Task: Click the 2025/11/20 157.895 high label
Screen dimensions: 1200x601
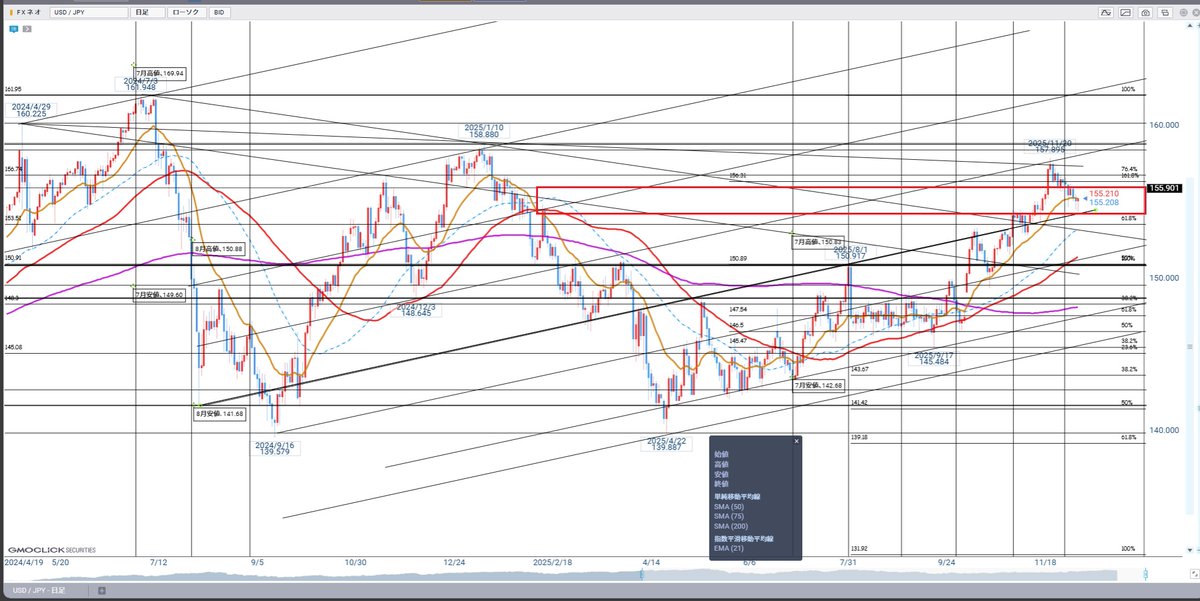Action: click(1051, 146)
